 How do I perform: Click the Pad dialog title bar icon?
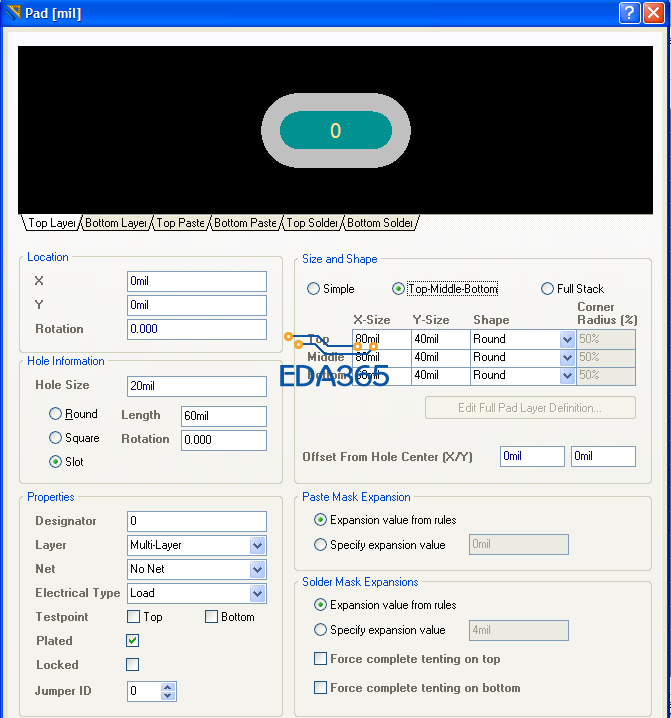[13, 12]
